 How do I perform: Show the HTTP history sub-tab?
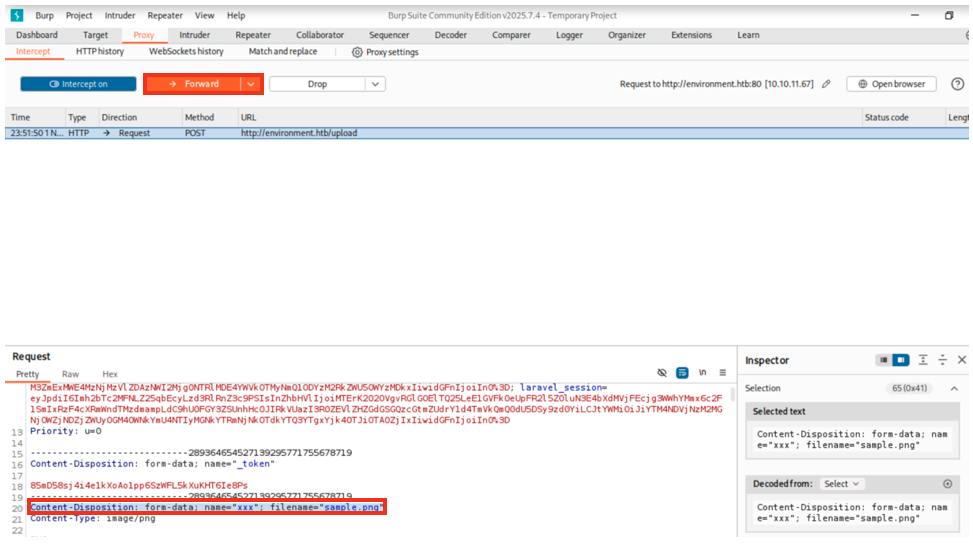[x=100, y=52]
